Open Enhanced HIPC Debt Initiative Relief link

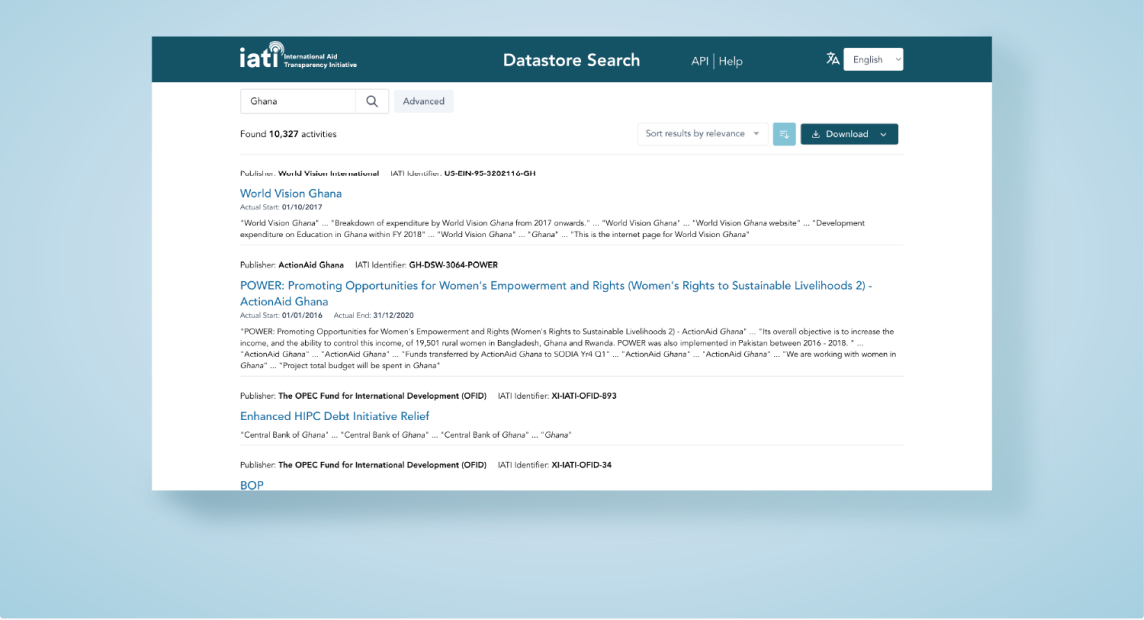335,416
